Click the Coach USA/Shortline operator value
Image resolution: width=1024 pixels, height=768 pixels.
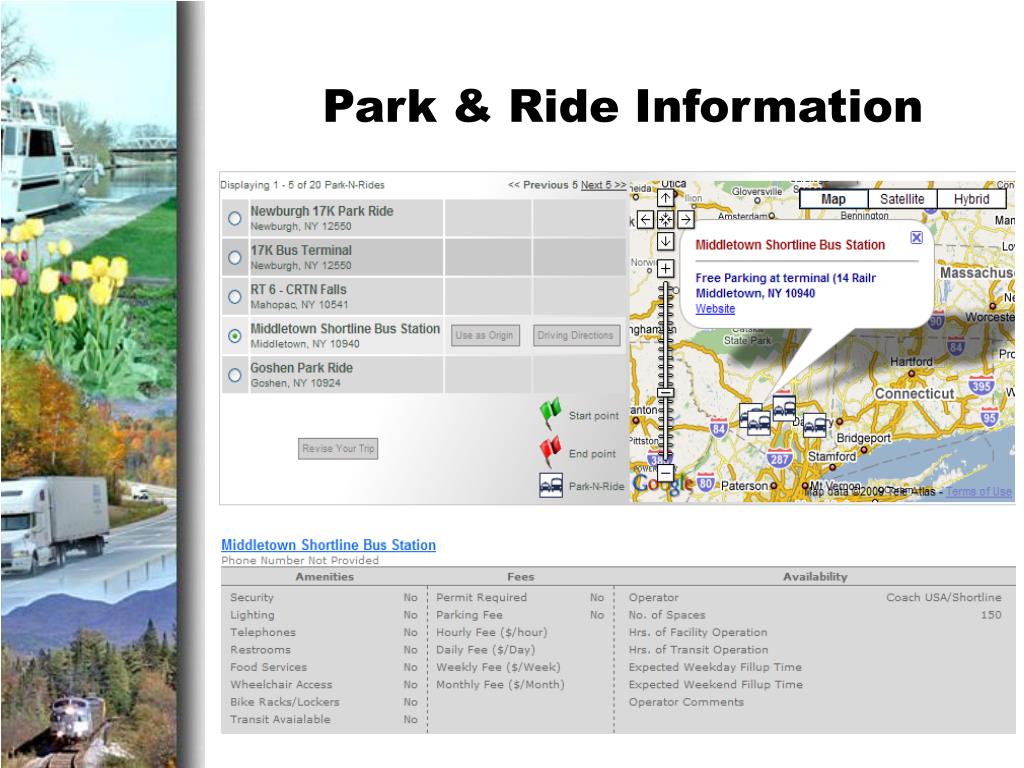click(x=944, y=597)
